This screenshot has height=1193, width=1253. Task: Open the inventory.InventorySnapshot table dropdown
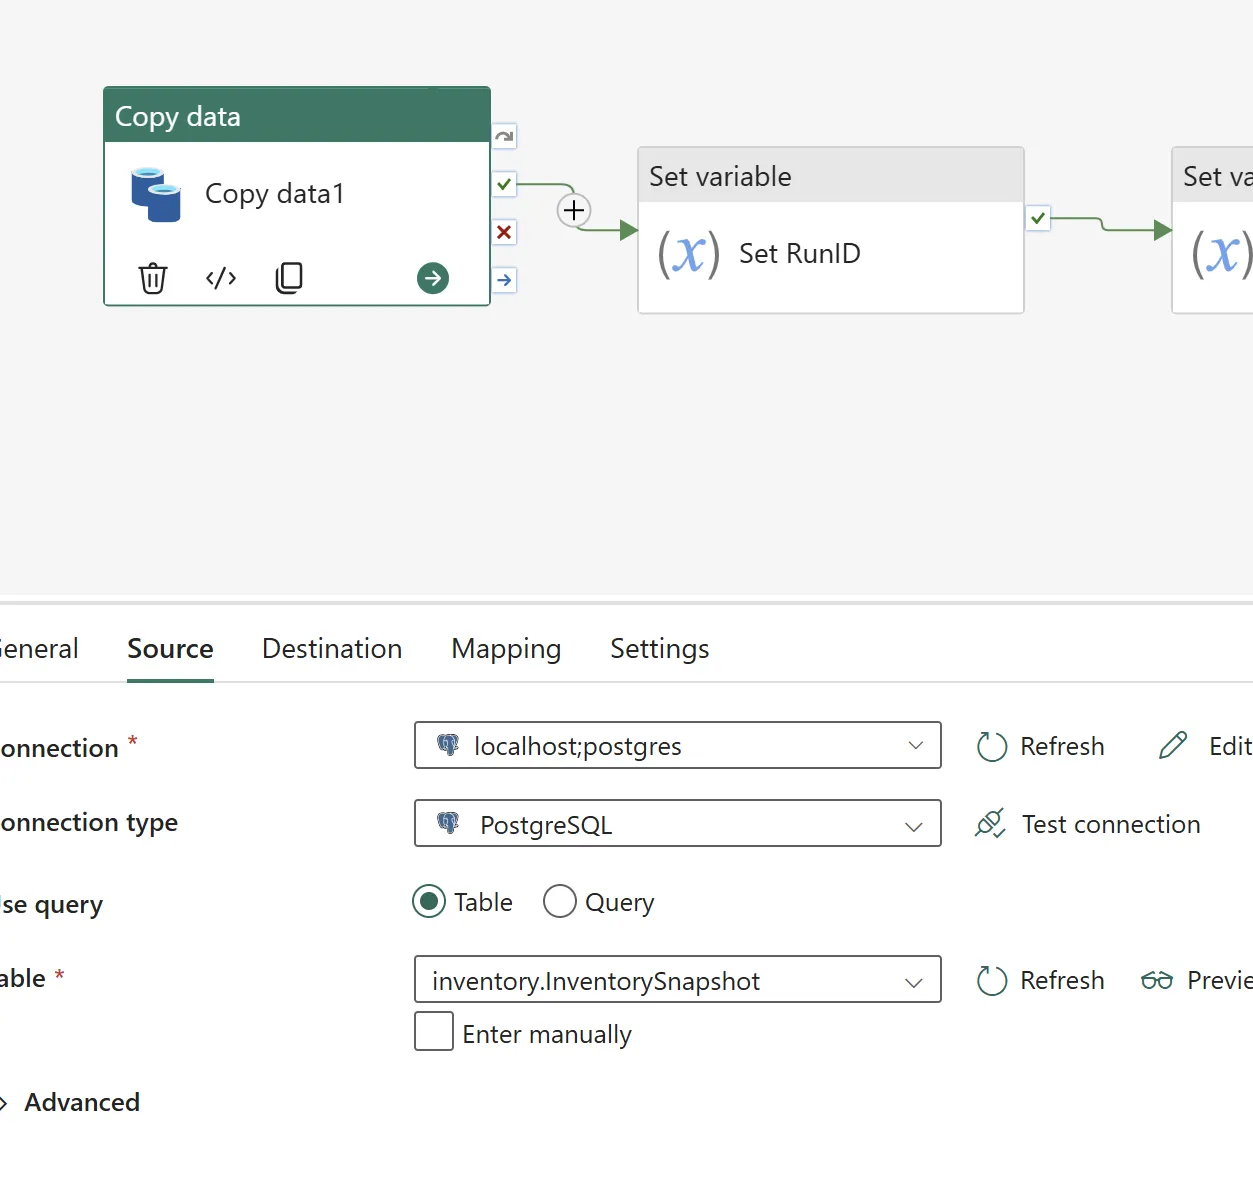pos(678,979)
